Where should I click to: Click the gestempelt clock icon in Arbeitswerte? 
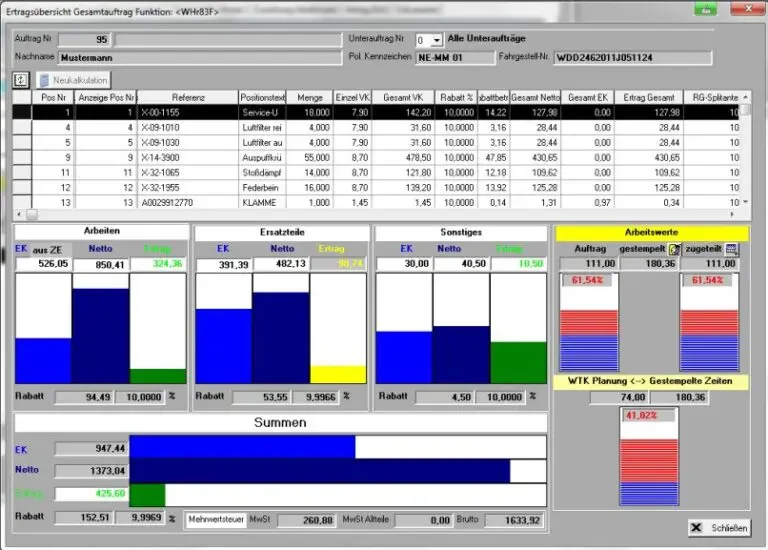click(674, 249)
